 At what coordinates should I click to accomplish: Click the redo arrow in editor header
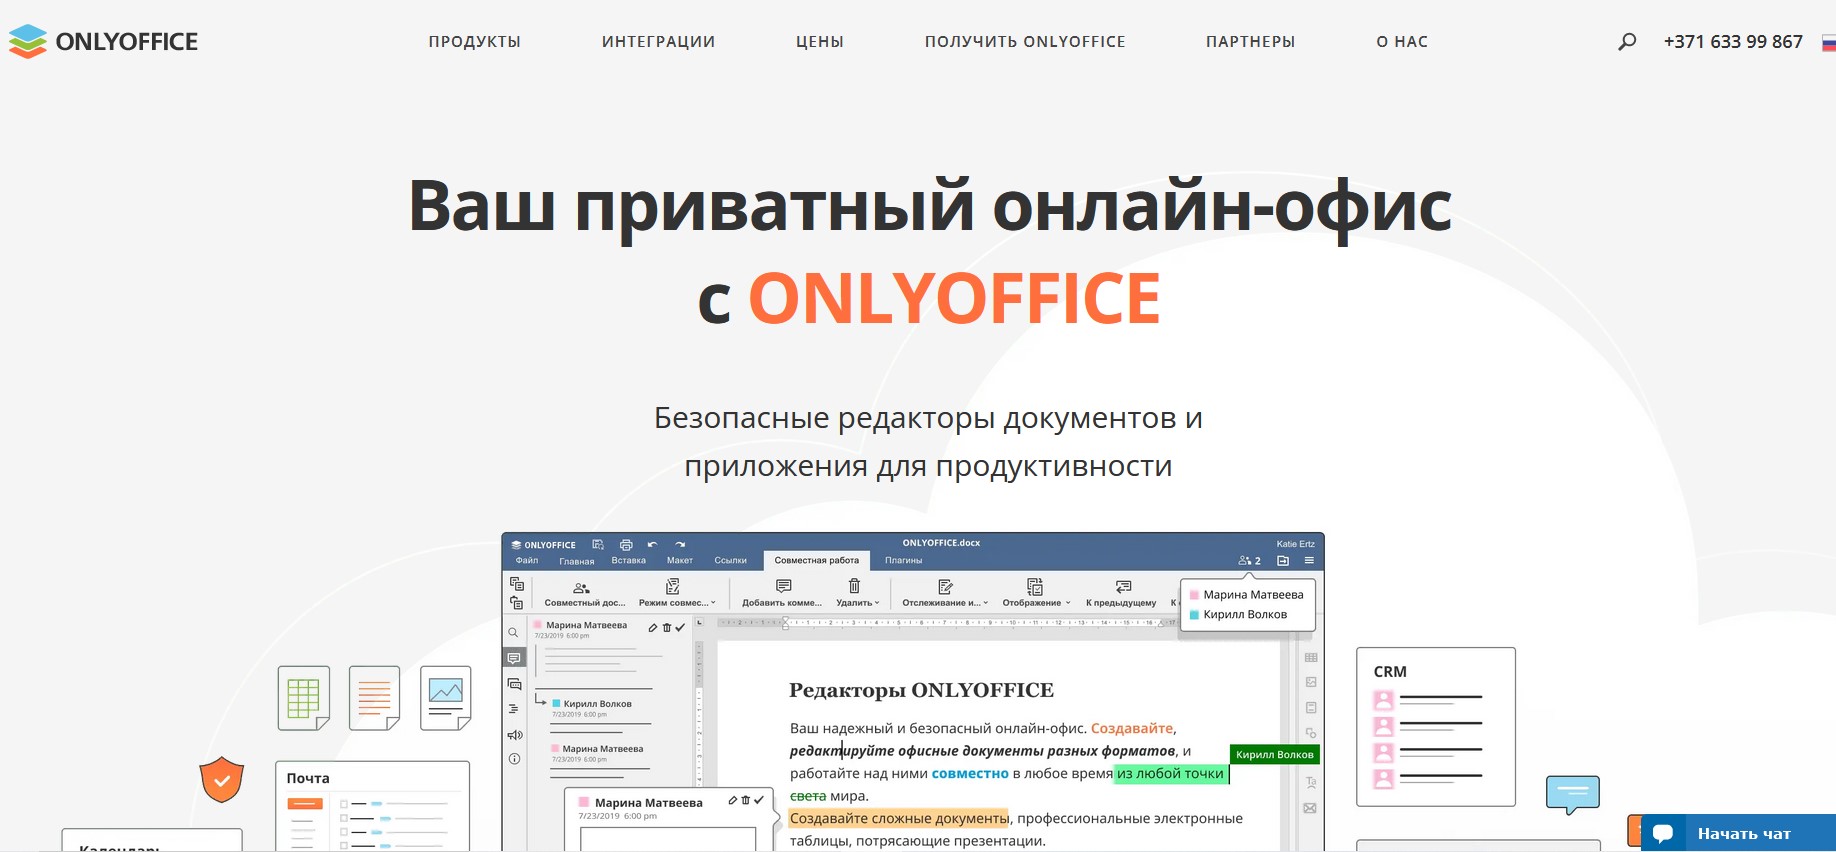[x=680, y=545]
